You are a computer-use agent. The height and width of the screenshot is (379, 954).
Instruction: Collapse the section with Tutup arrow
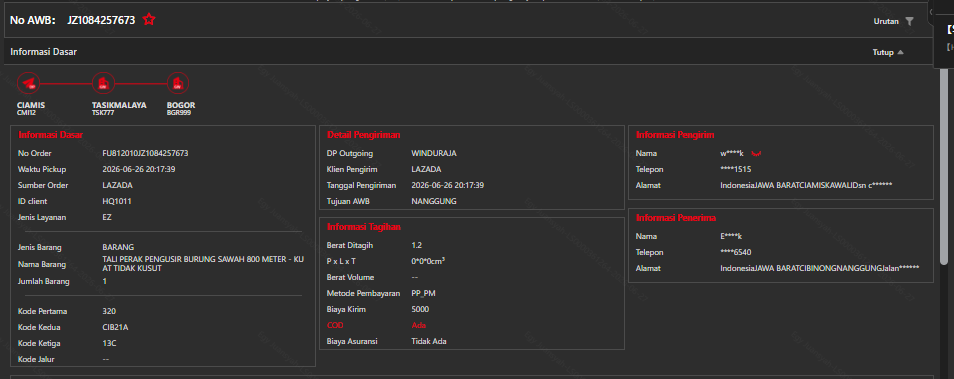[x=900, y=52]
